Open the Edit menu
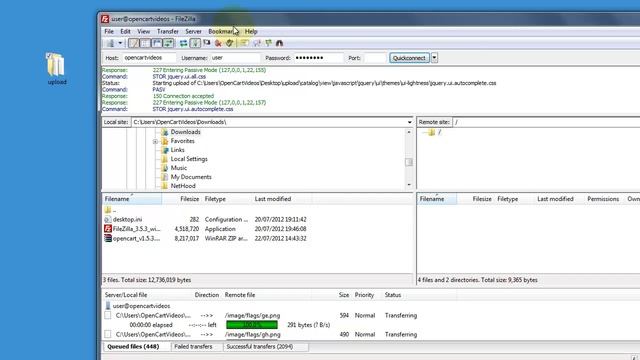The image size is (640, 360). (125, 31)
